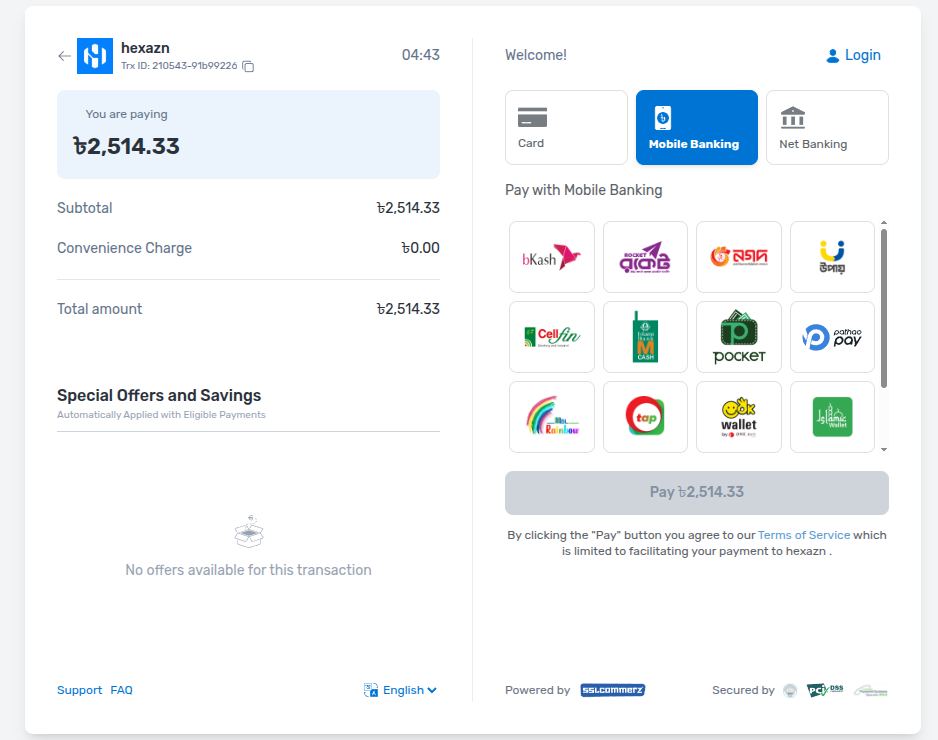The height and width of the screenshot is (740, 938).
Task: Click the 04:43 countdown timer
Action: [421, 55]
